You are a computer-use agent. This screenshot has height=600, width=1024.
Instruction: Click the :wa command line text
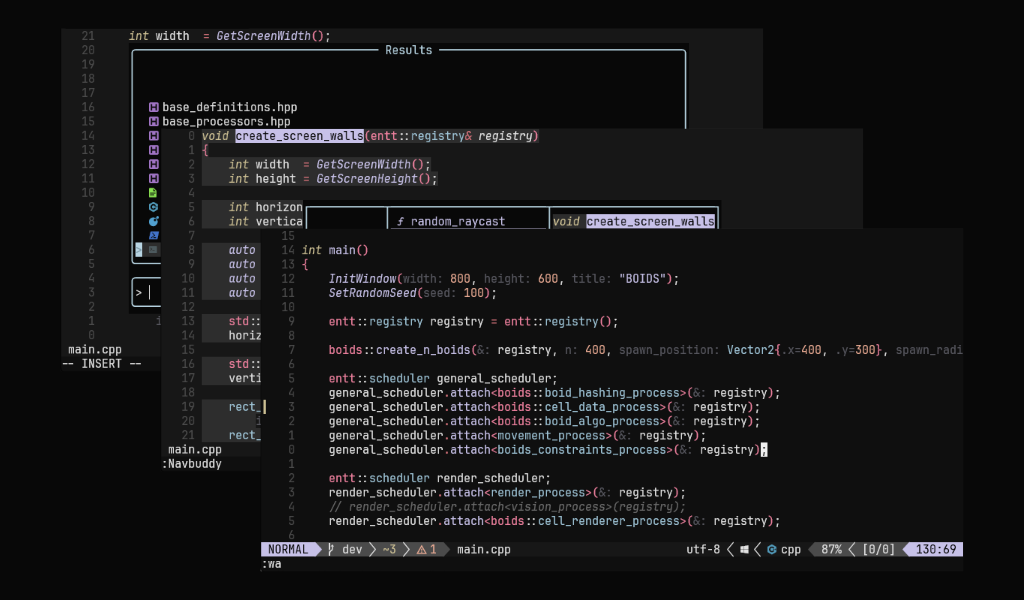[272, 564]
